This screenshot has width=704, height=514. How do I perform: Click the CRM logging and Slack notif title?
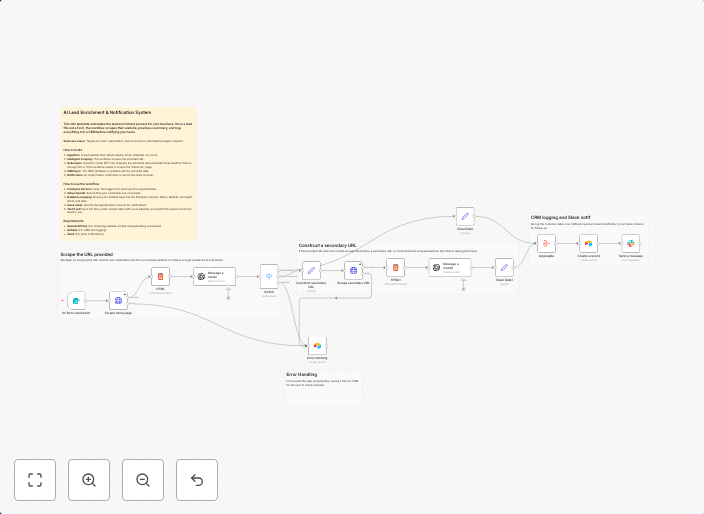tap(560, 218)
